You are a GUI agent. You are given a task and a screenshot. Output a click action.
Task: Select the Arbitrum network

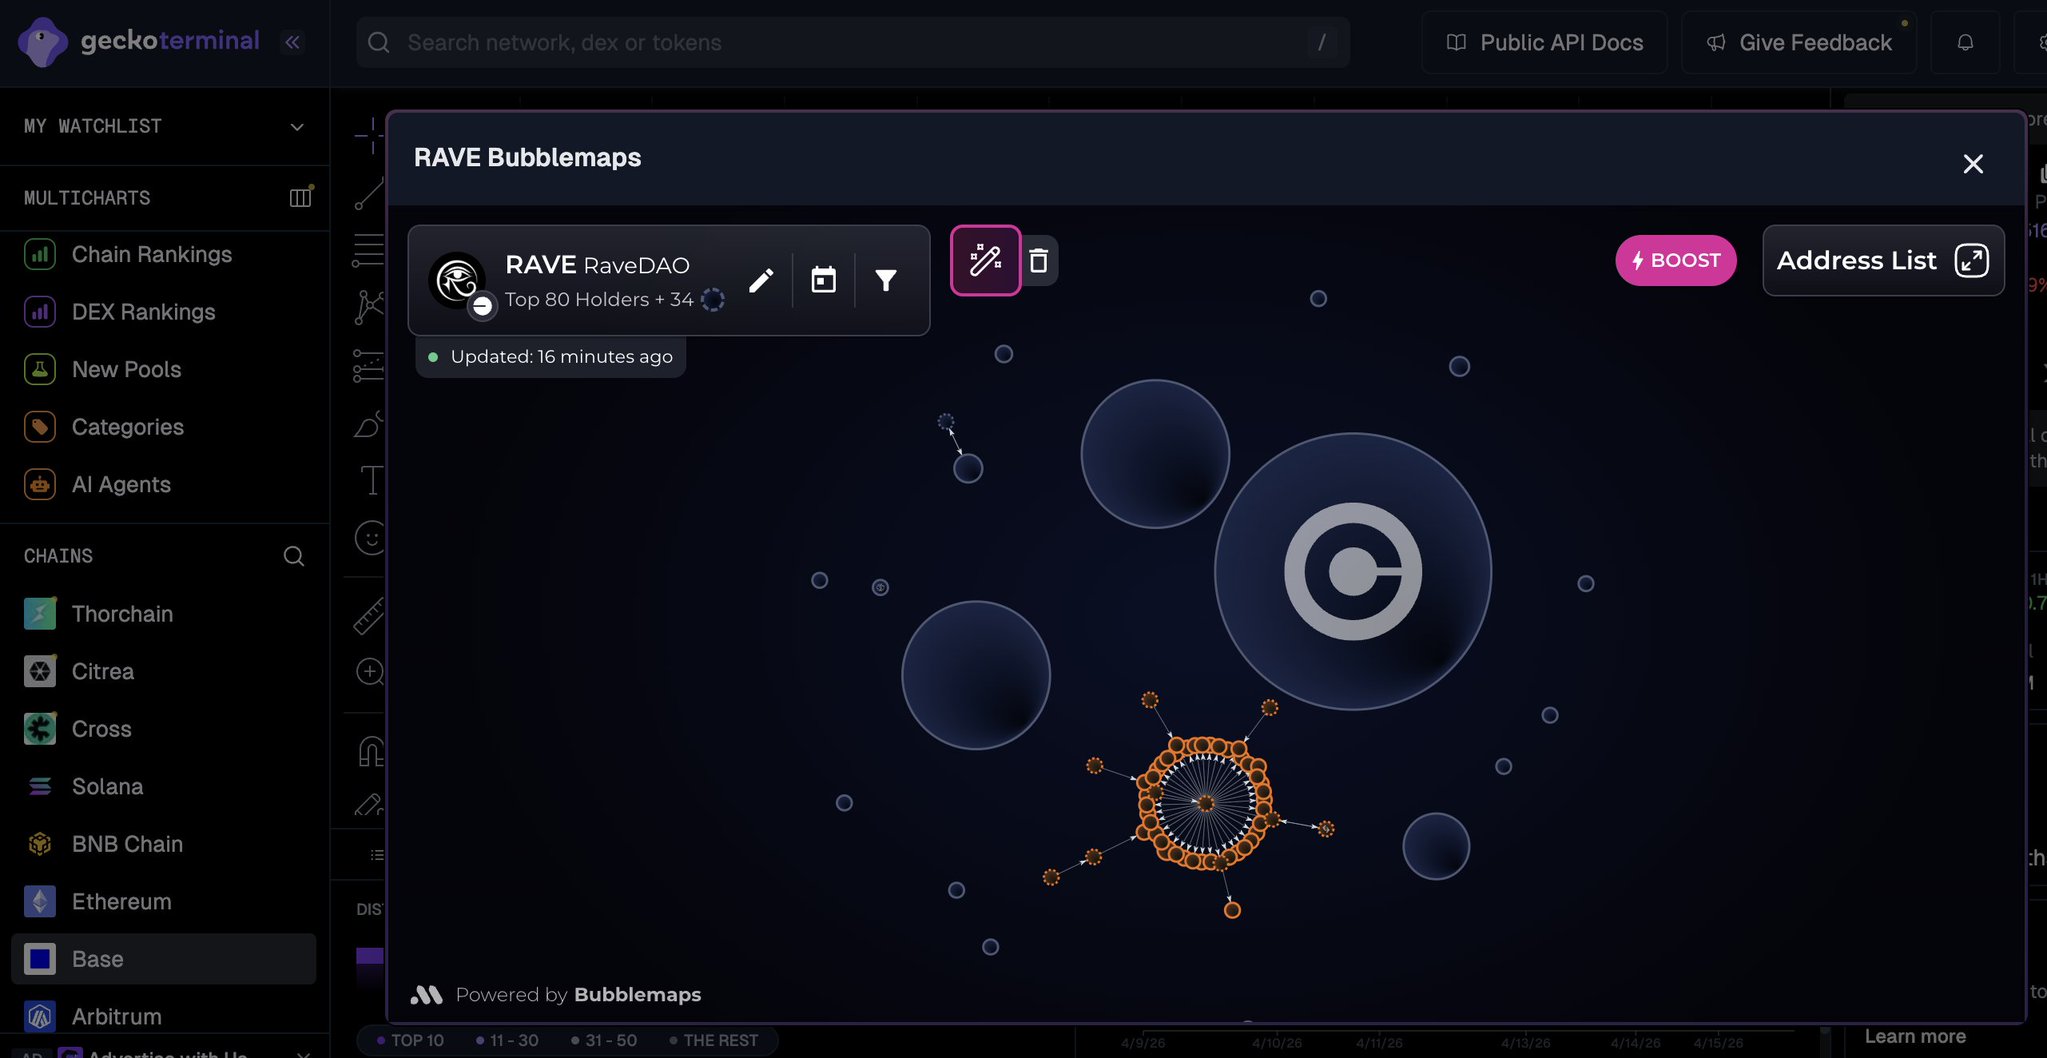(x=165, y=1017)
